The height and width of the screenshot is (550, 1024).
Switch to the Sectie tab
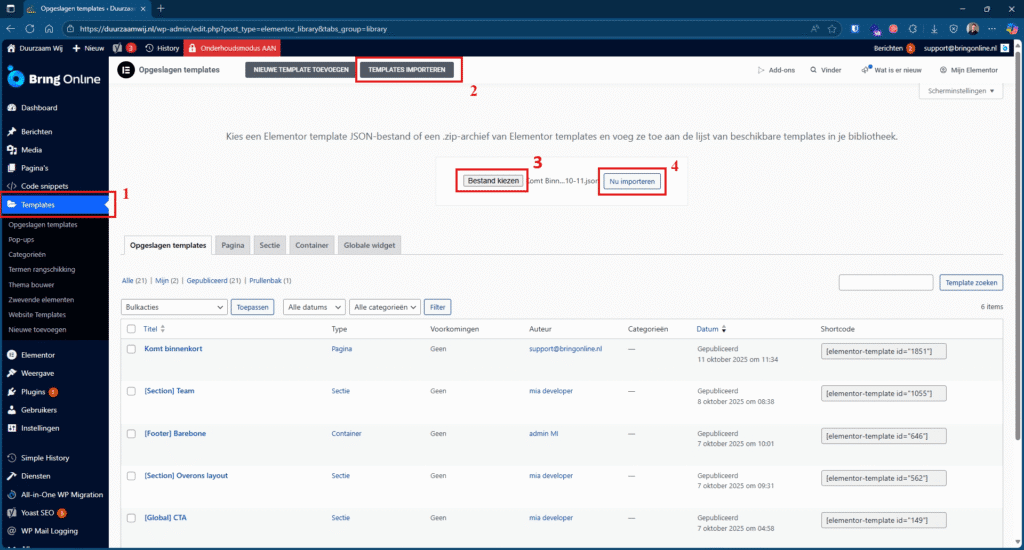tap(269, 244)
